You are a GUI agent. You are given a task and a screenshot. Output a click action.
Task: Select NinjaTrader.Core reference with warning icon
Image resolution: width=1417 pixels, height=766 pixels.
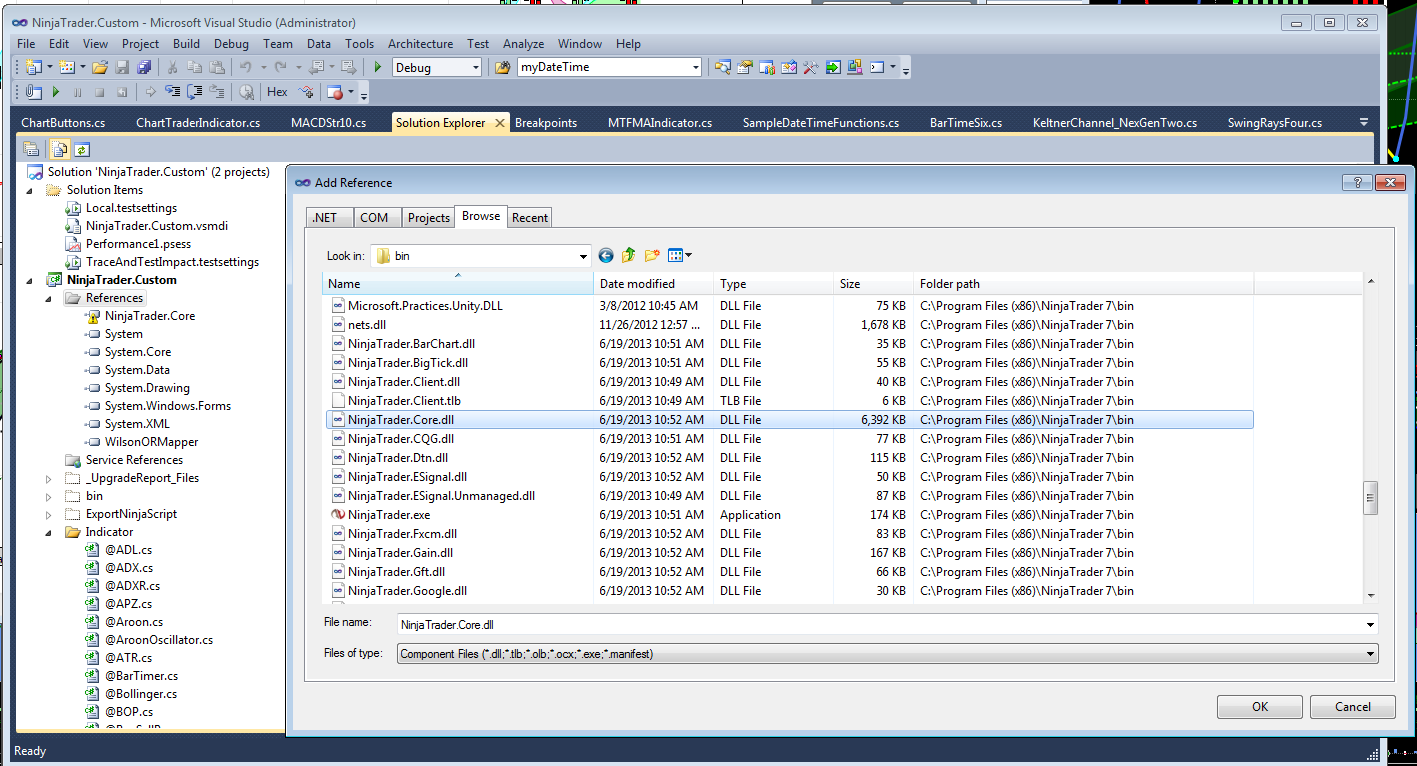pos(149,316)
